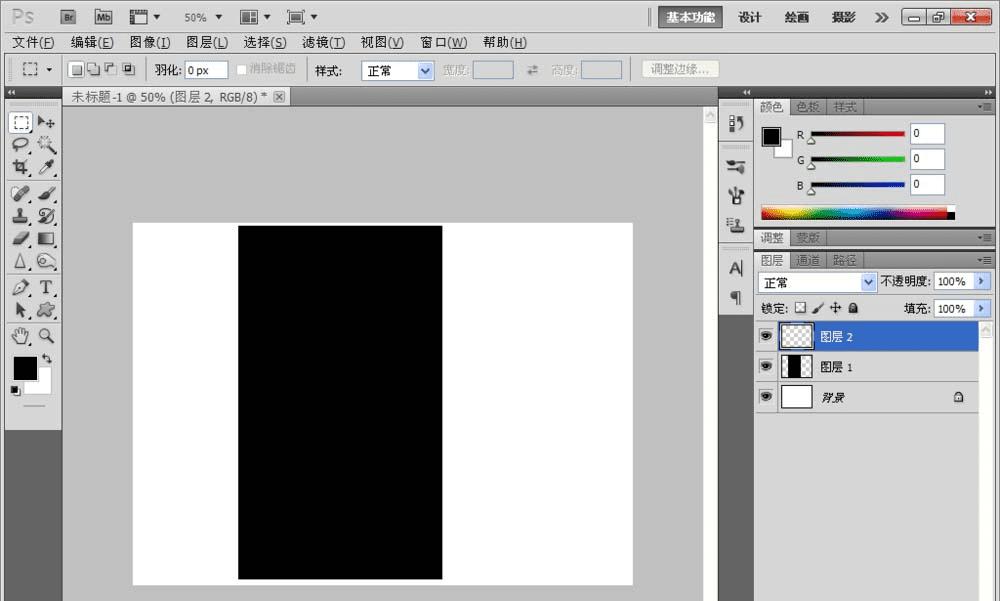Toggle visibility of the 背景 layer
Screen dimensions: 1000x601
click(x=766, y=397)
